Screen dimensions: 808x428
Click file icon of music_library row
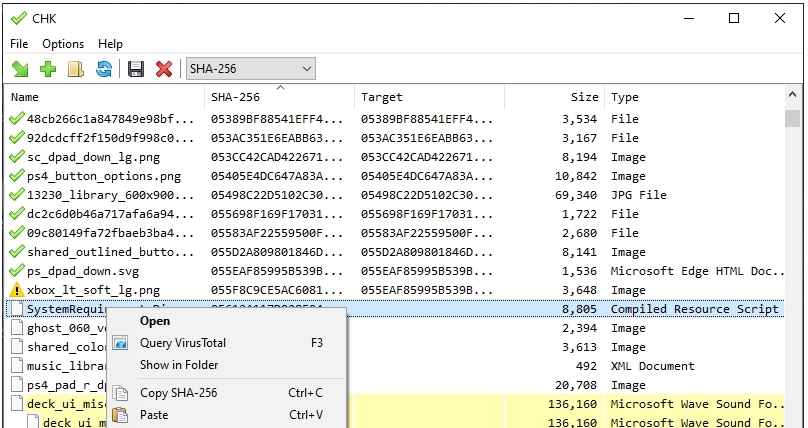tap(17, 366)
